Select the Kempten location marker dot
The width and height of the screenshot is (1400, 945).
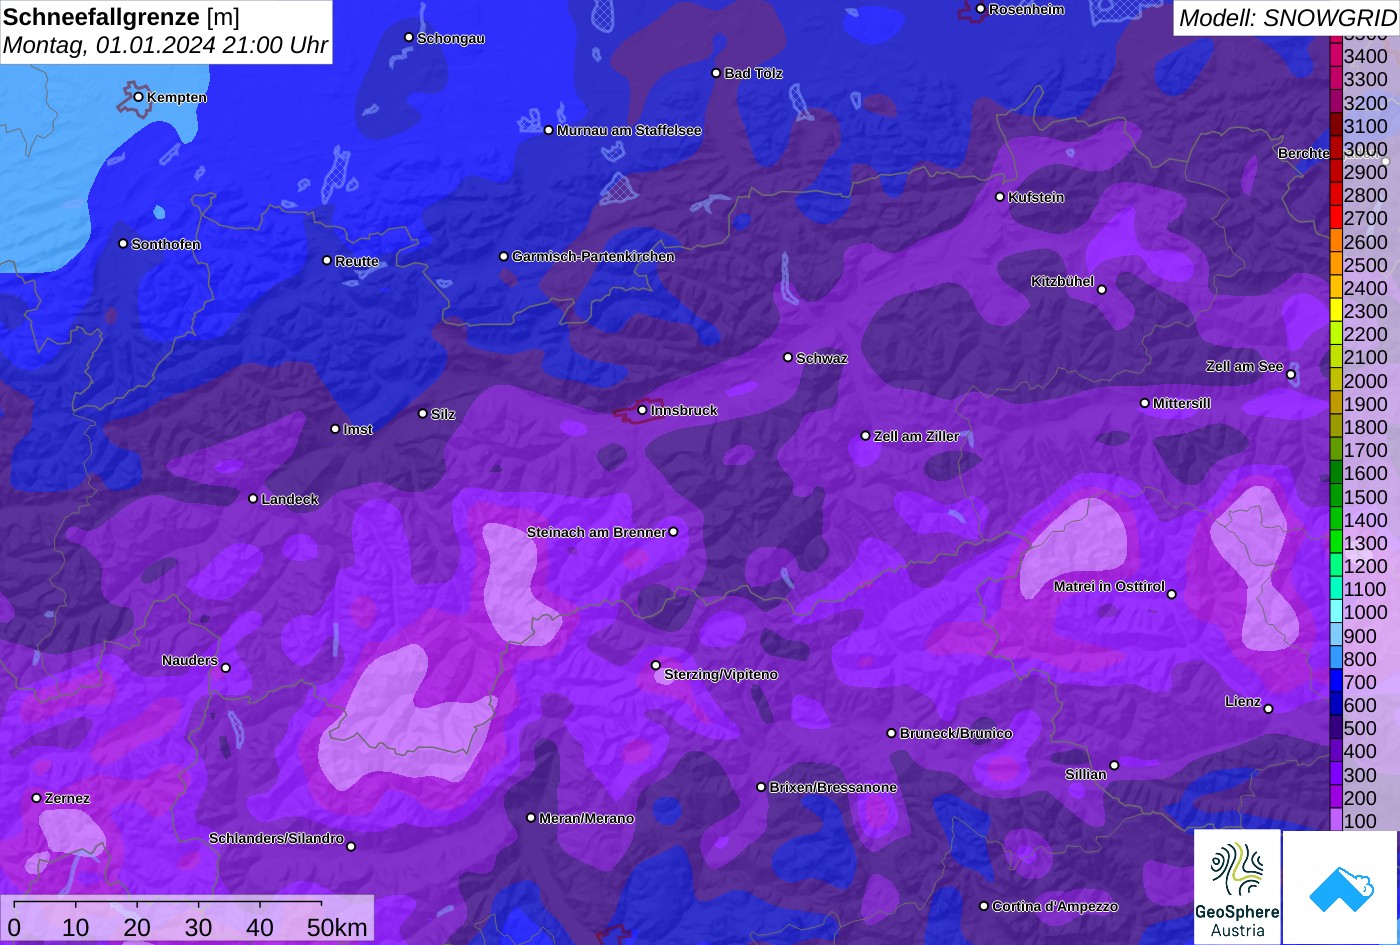pos(138,97)
